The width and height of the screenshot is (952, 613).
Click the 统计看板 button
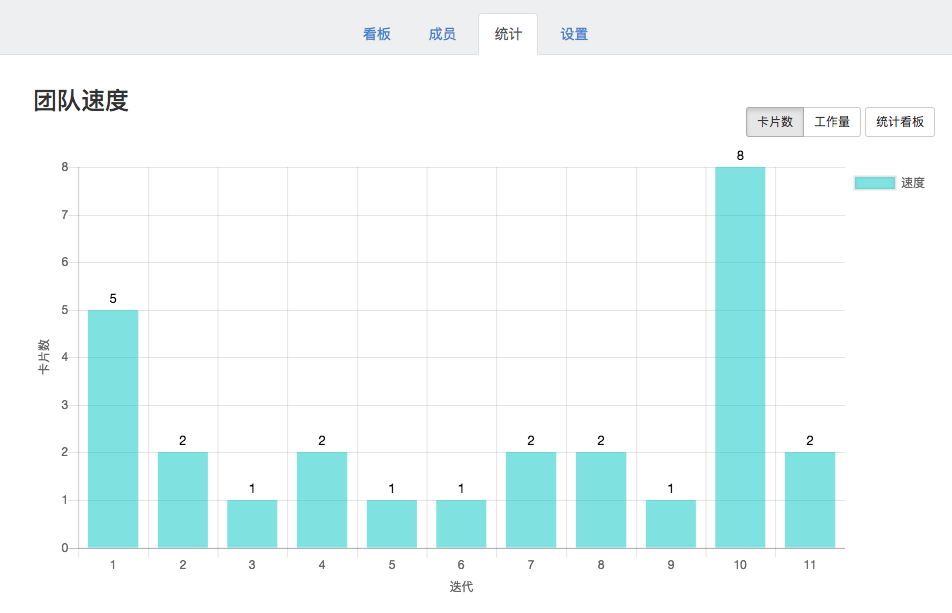coord(900,122)
